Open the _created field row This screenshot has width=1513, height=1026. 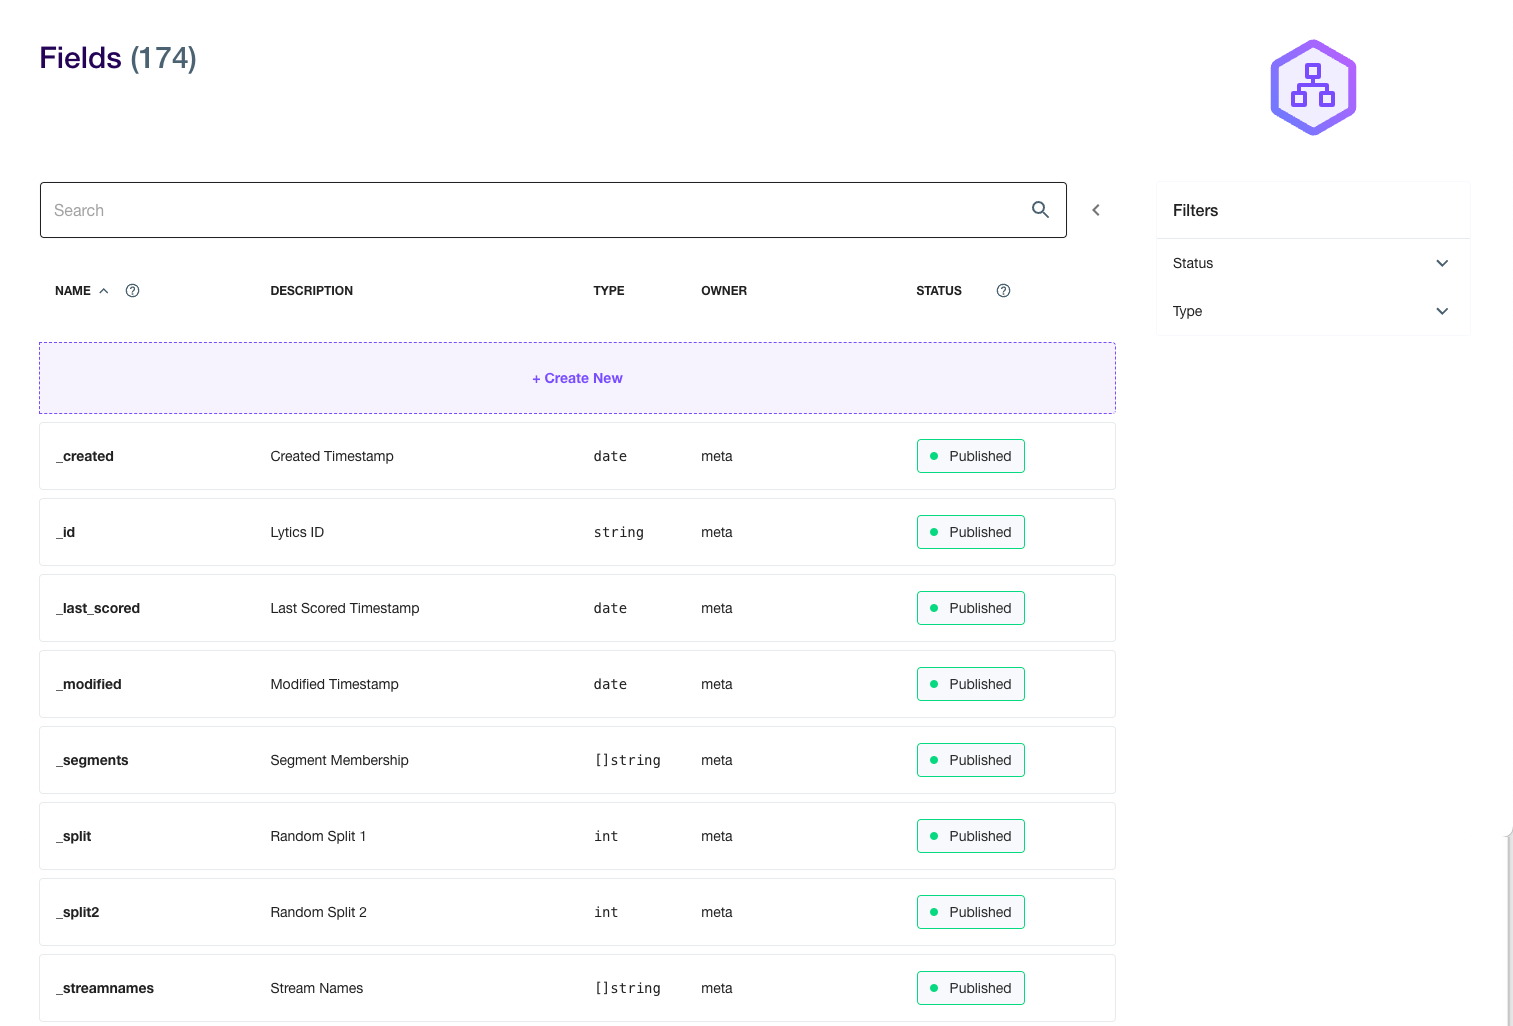coord(577,456)
